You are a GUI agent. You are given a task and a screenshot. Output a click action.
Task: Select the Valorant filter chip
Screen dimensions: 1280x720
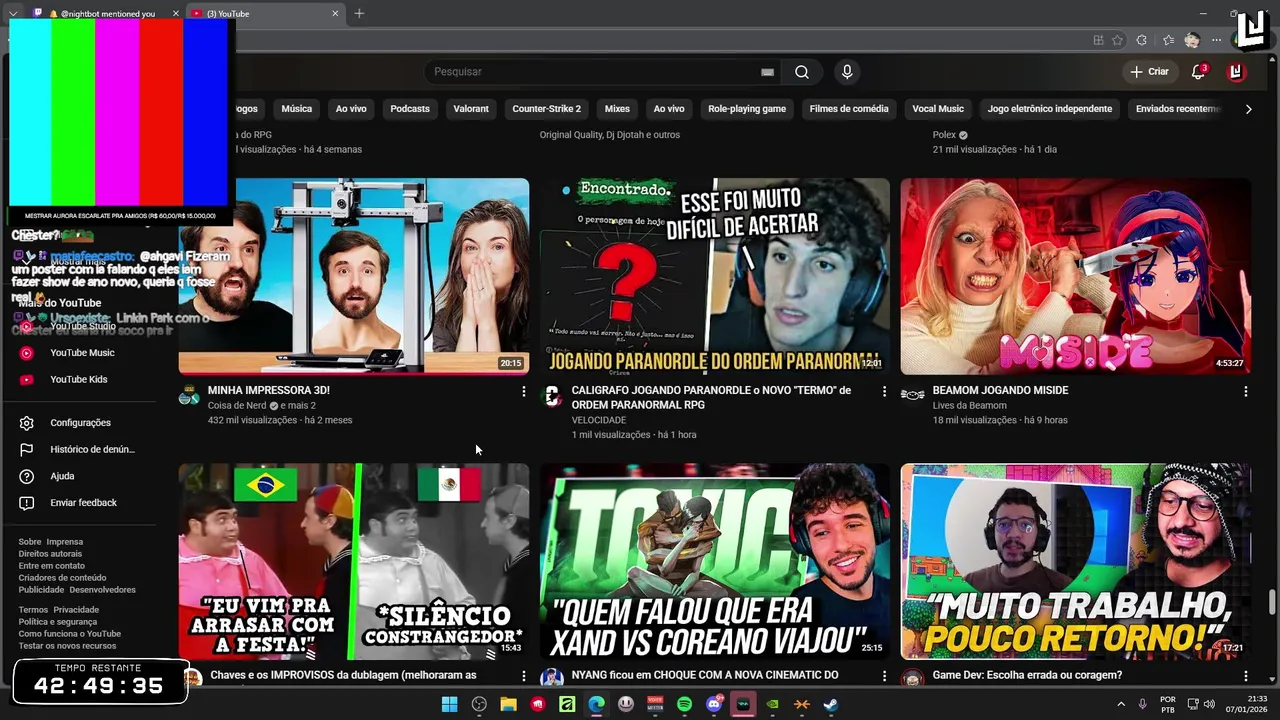tap(471, 109)
